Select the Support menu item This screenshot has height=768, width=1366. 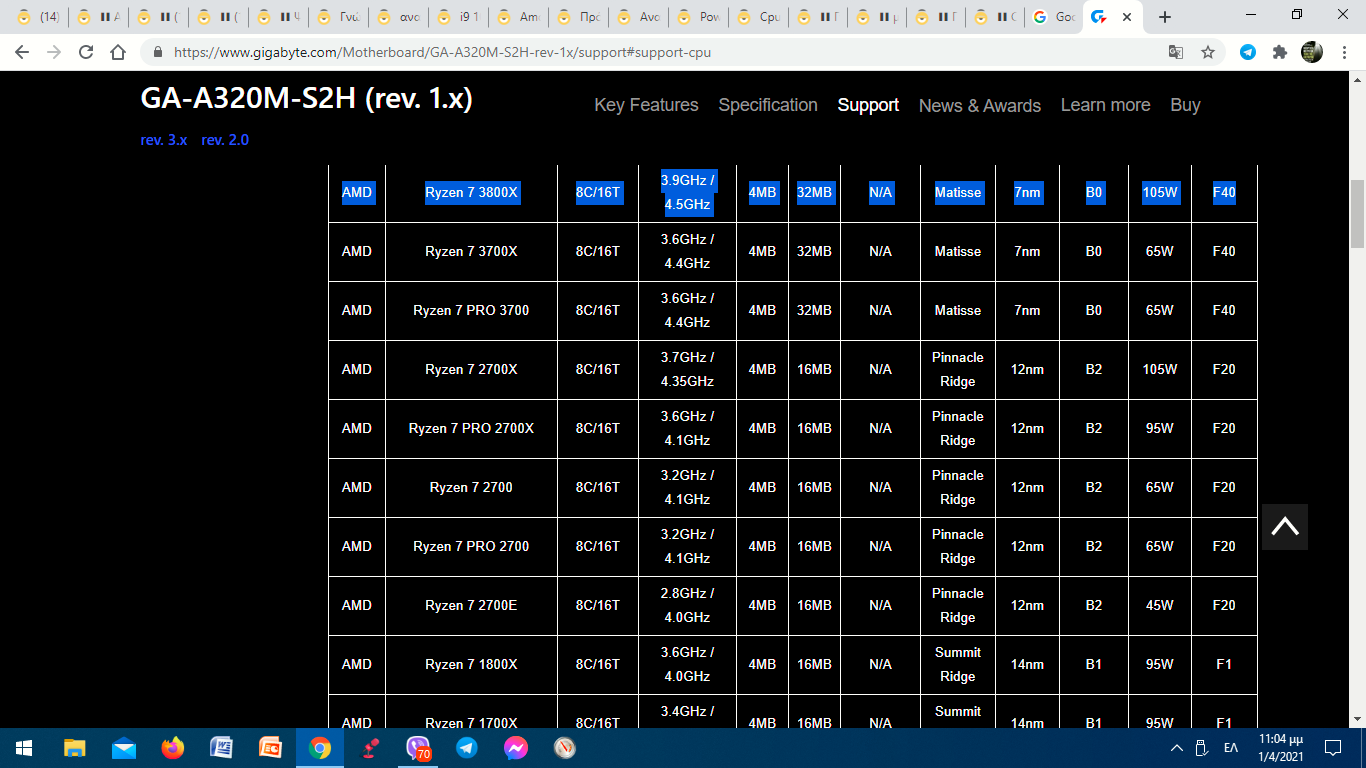point(868,105)
